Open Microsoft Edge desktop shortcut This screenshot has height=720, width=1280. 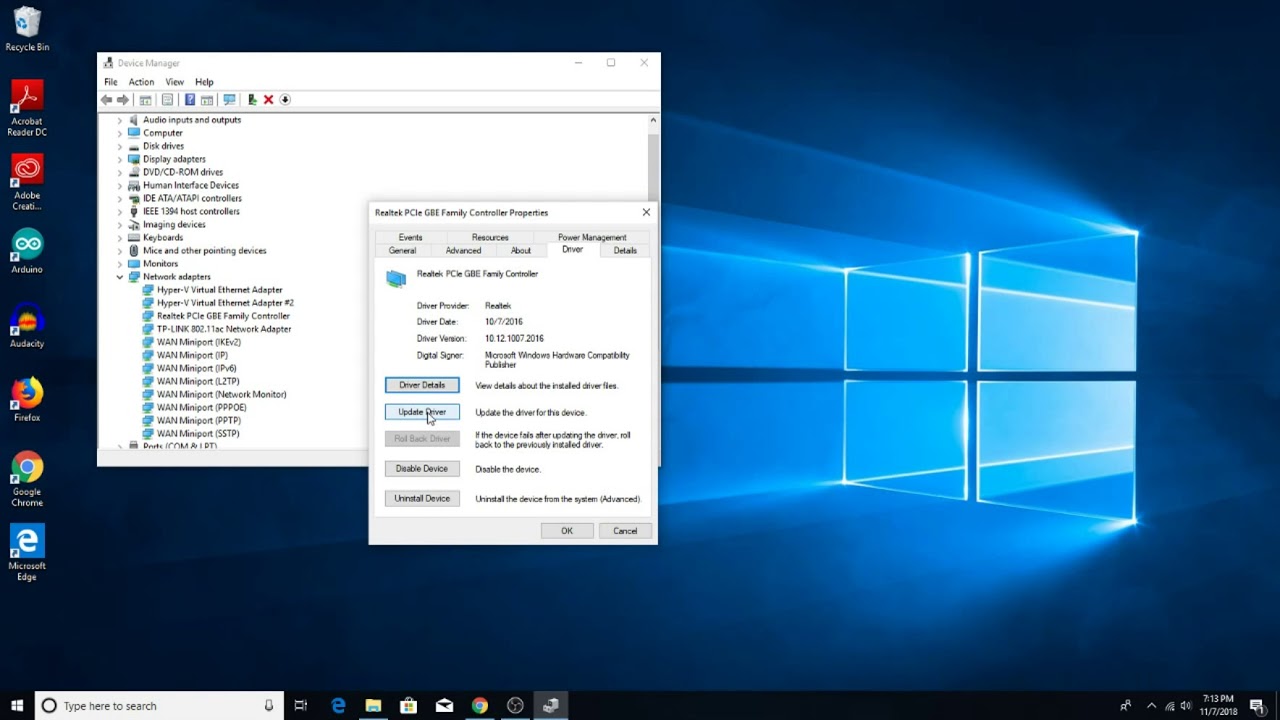[x=27, y=553]
